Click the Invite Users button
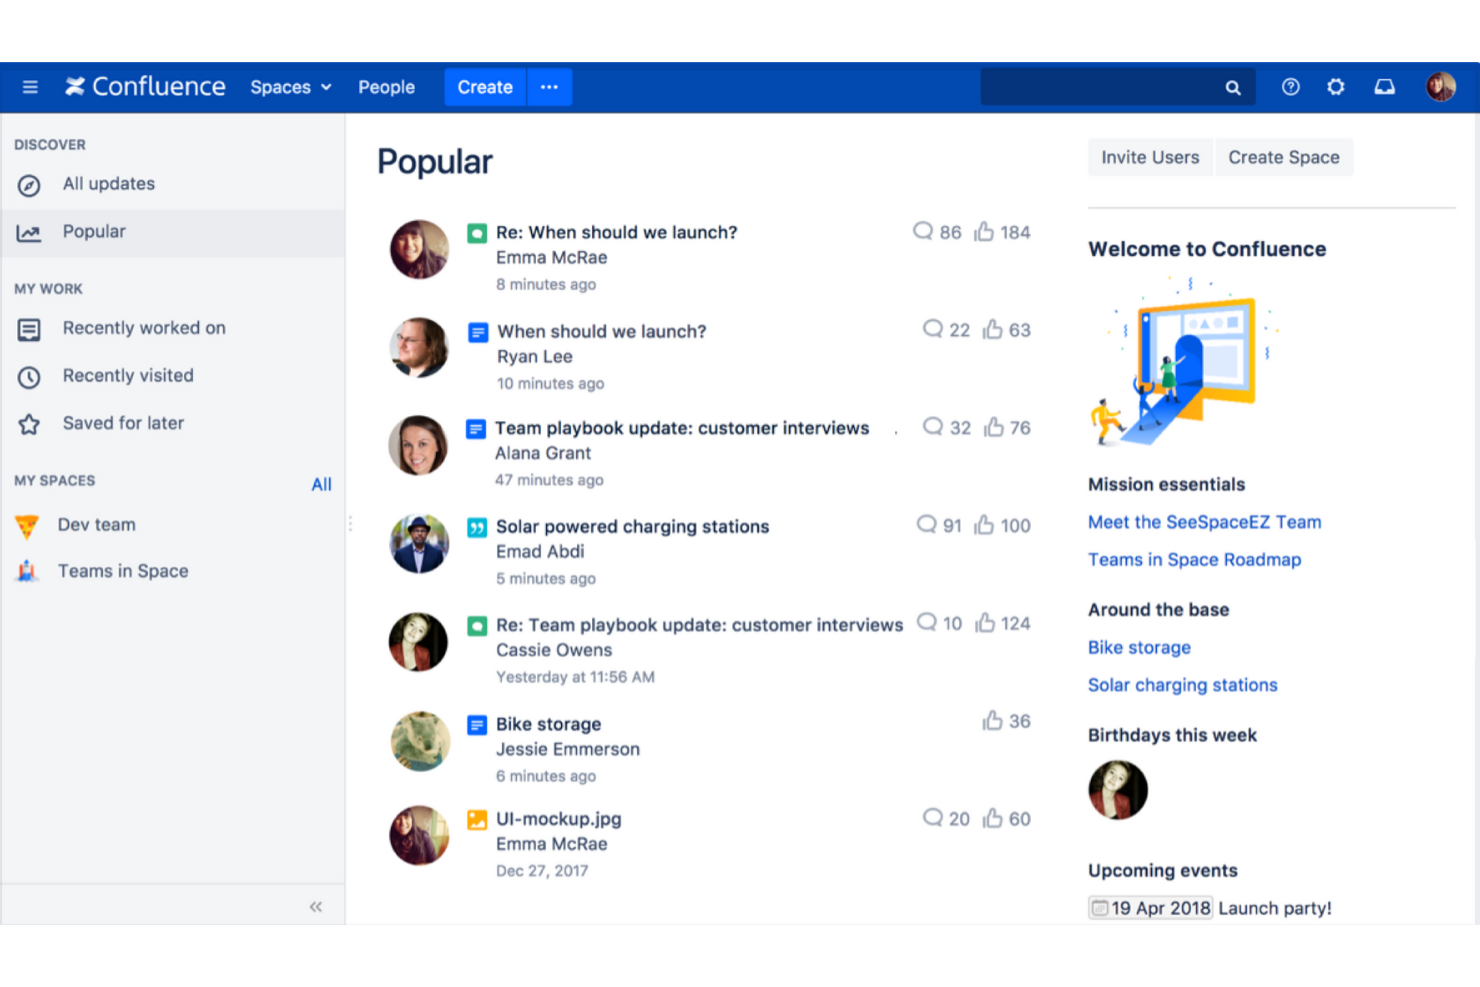 pos(1149,157)
